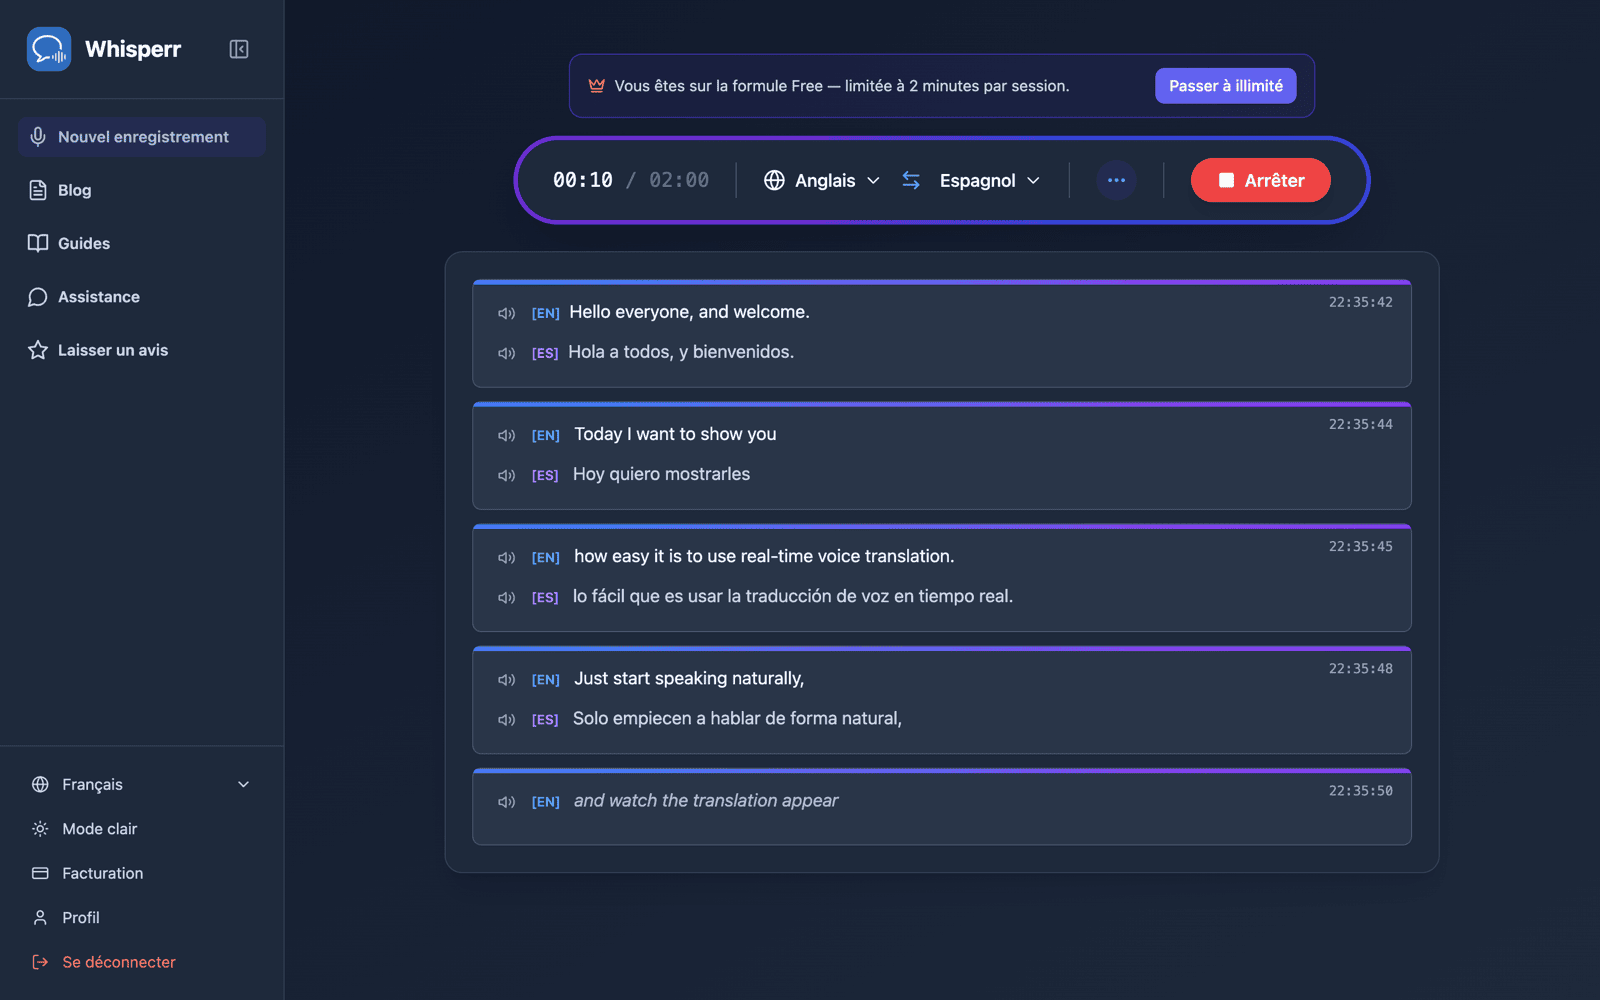The image size is (1600, 1000).
Task: Click the Blog document icon
Action: 38,190
